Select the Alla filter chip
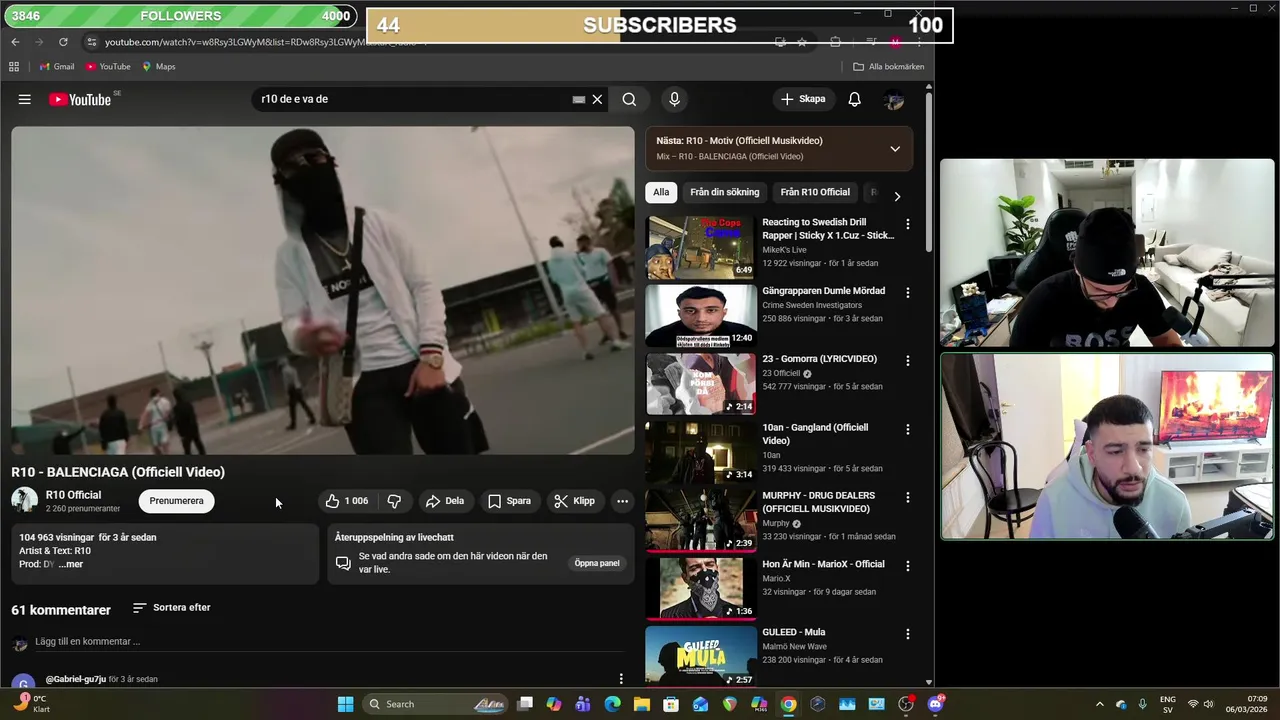This screenshot has width=1280, height=720. pos(661,192)
